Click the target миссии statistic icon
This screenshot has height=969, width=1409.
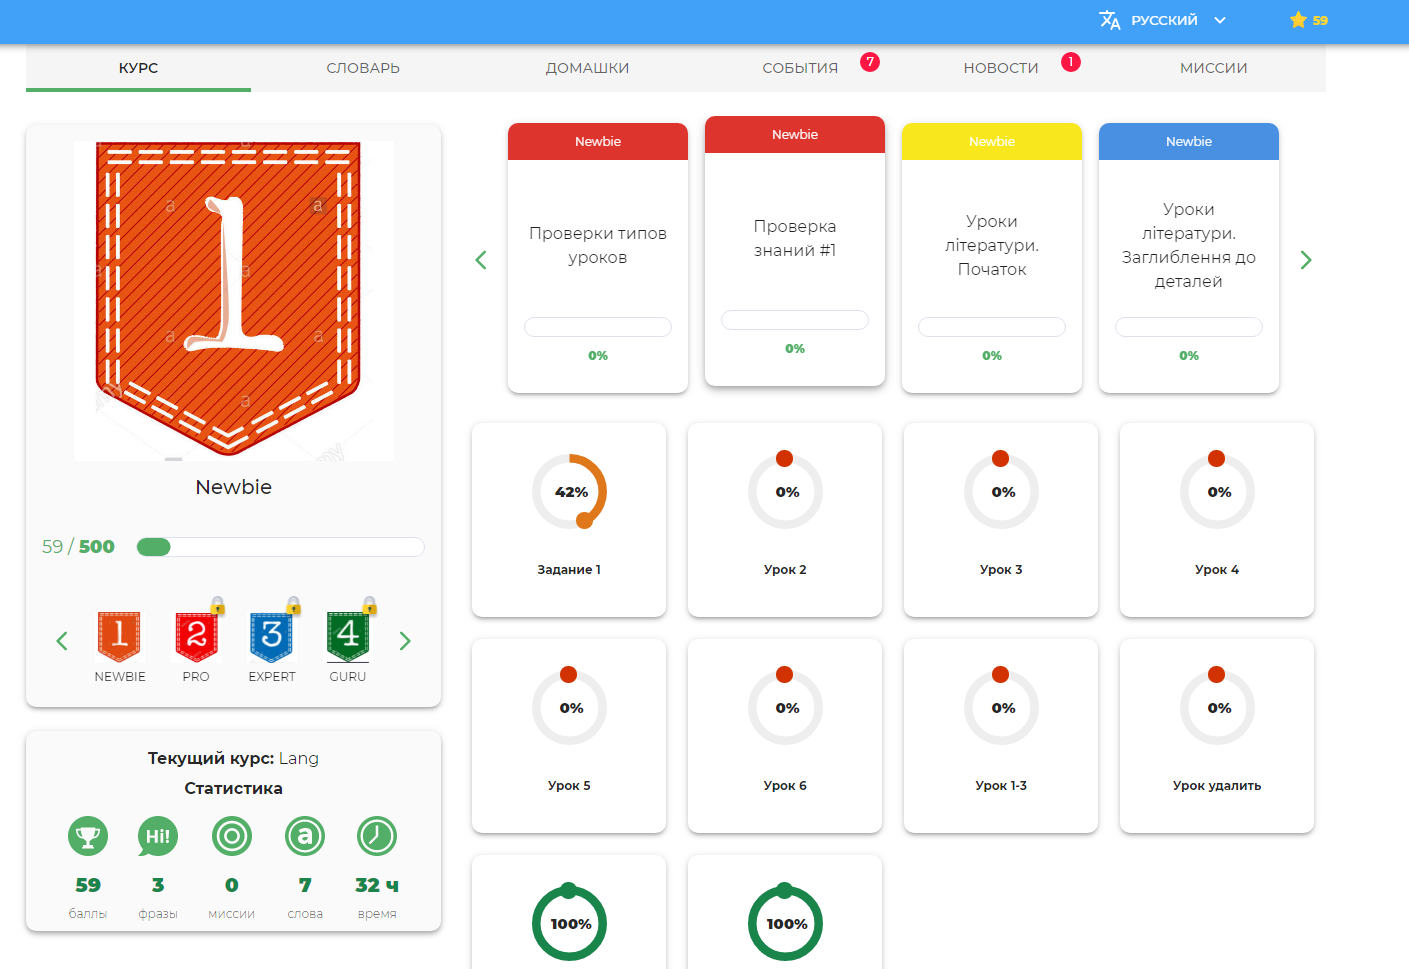[x=232, y=836]
